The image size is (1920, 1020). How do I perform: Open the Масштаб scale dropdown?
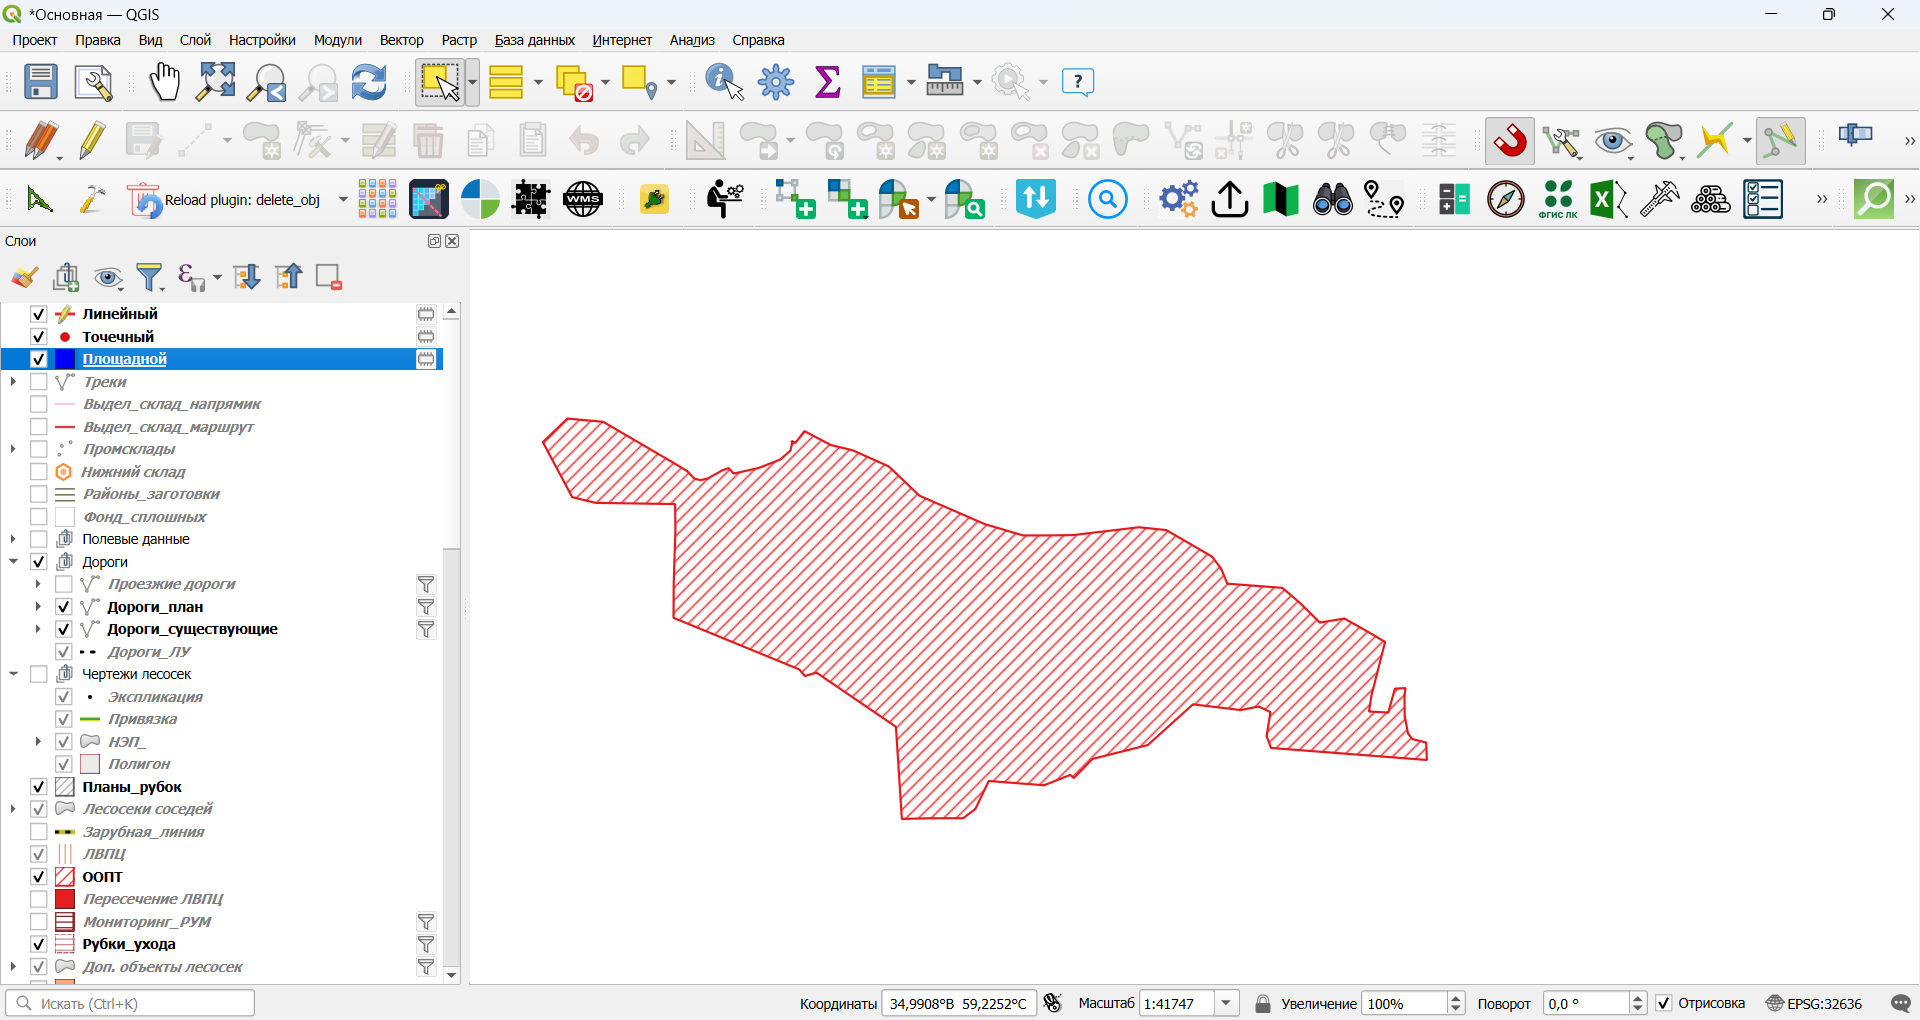pyautogui.click(x=1228, y=1003)
